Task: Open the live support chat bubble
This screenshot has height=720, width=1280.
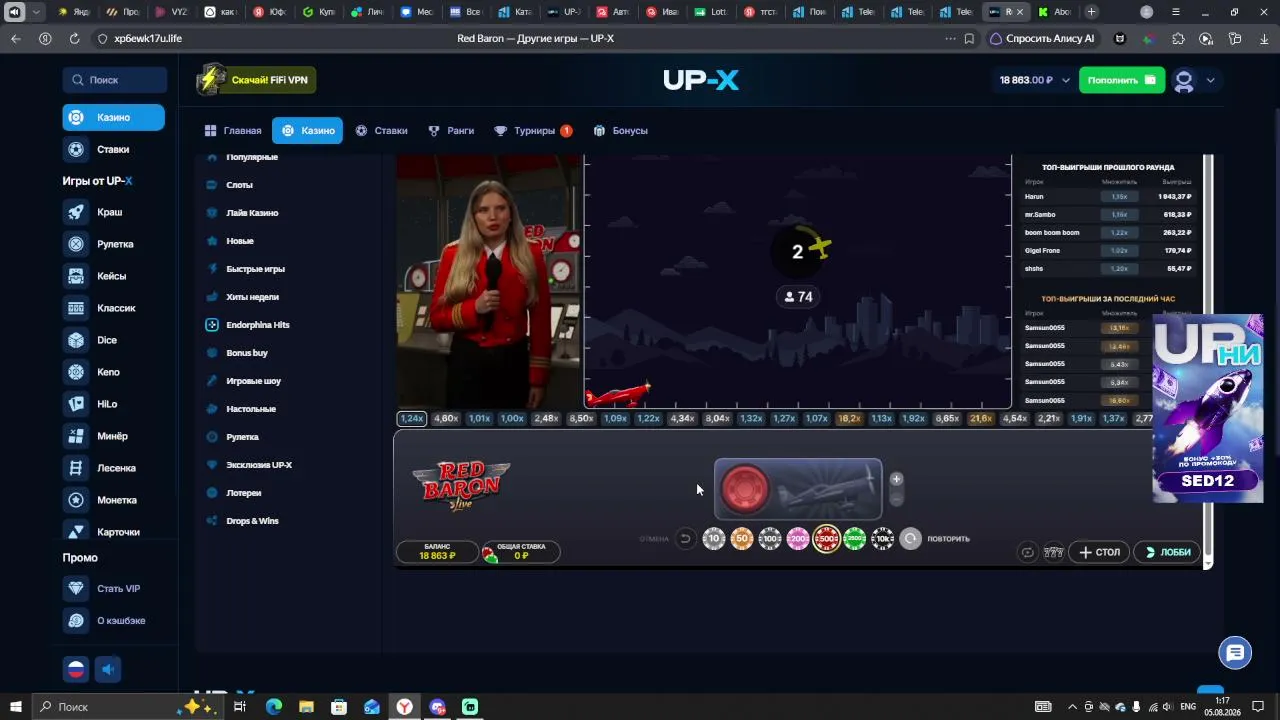Action: click(x=1236, y=653)
